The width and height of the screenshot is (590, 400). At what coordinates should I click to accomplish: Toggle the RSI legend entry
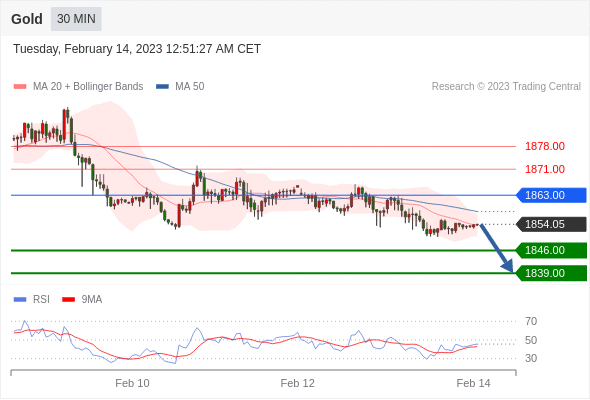[x=32, y=300]
